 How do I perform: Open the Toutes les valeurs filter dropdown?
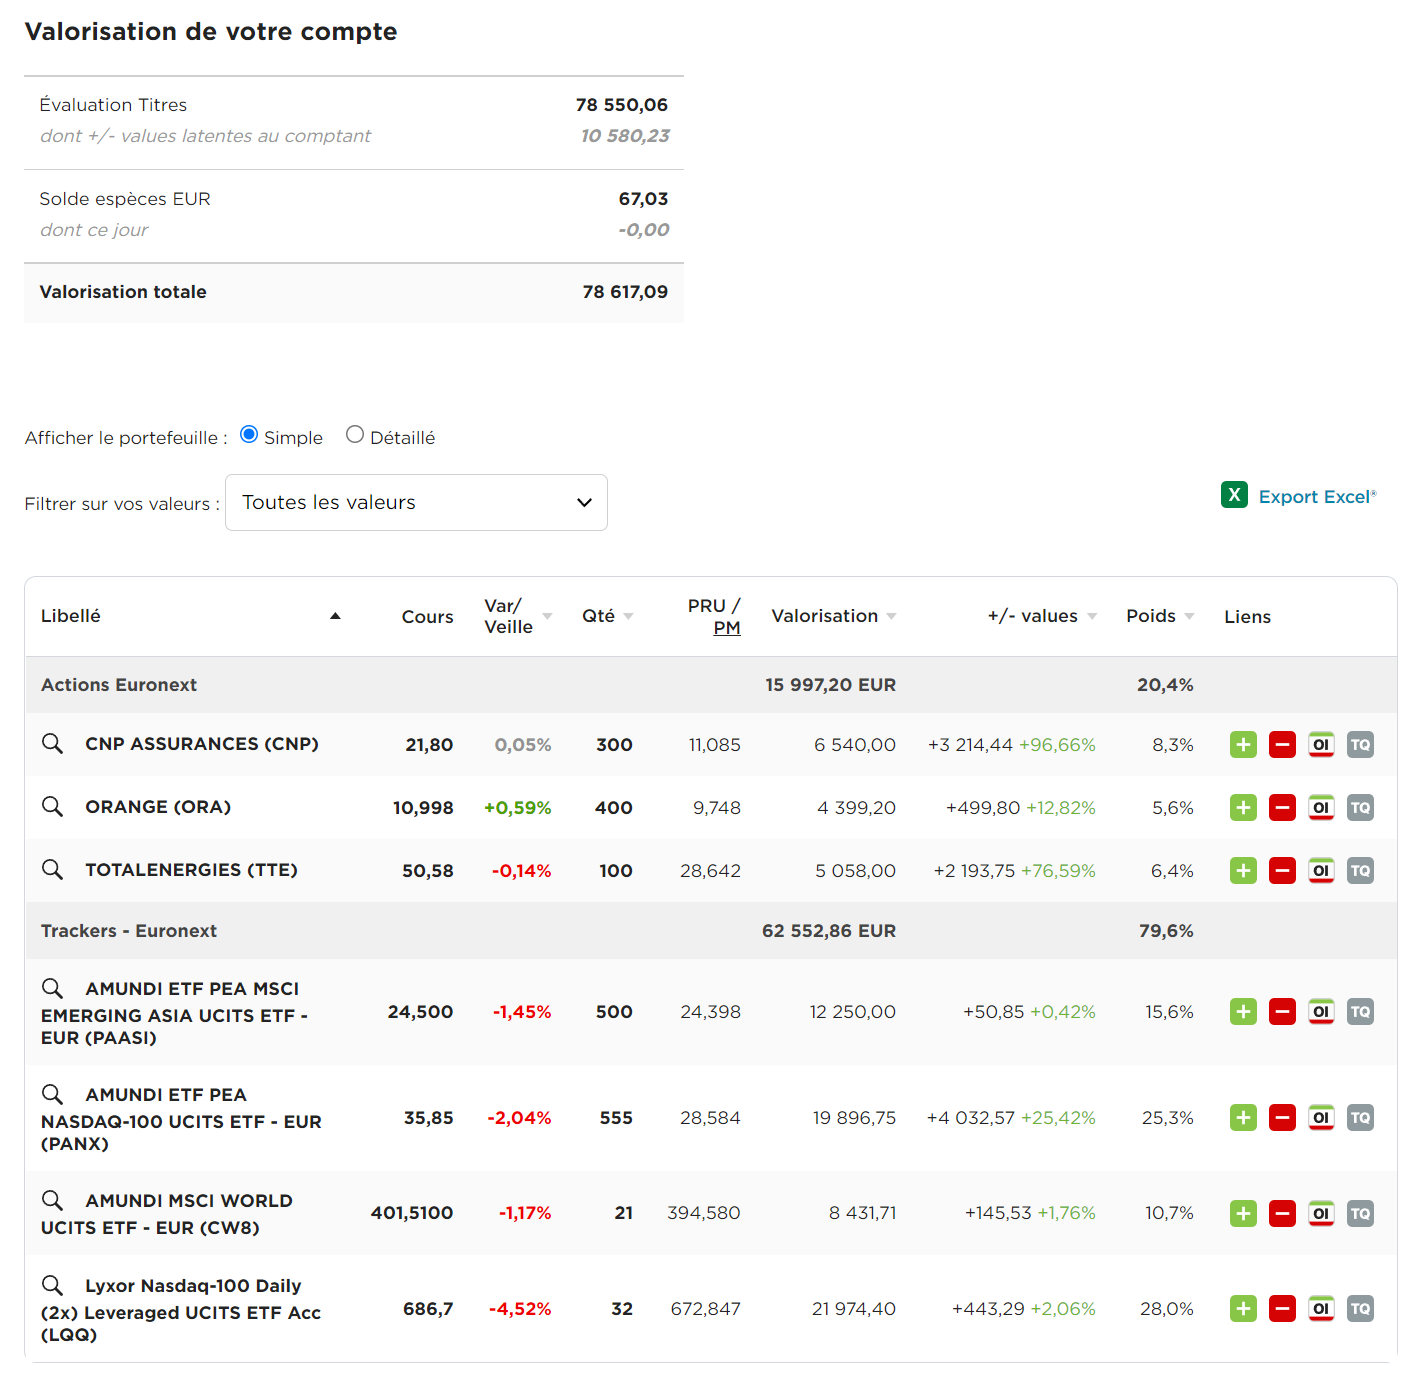click(416, 503)
